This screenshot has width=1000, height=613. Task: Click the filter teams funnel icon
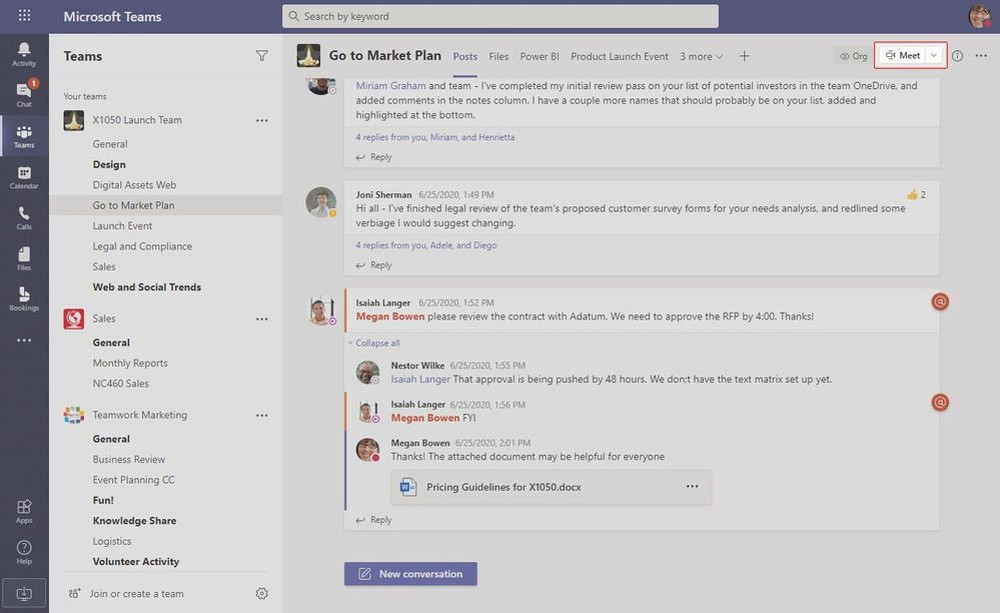261,56
